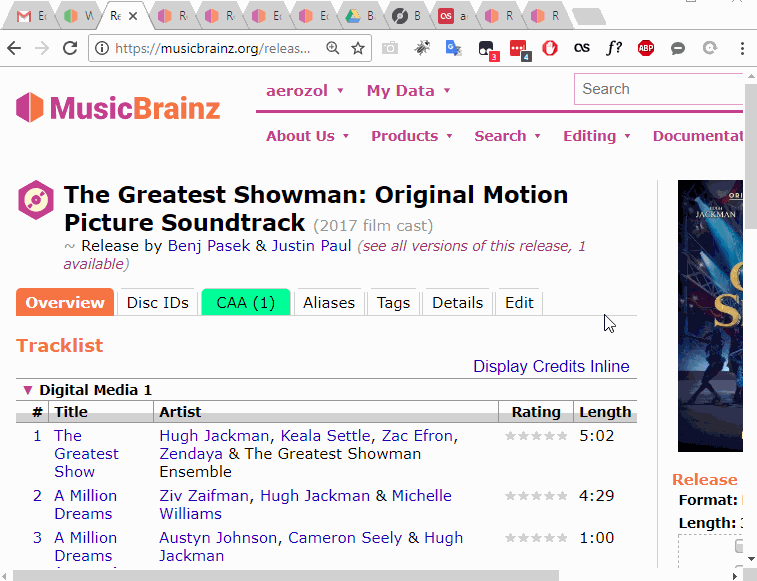The height and width of the screenshot is (581, 757).
Task: Open the My Data dropdown
Action: [408, 91]
